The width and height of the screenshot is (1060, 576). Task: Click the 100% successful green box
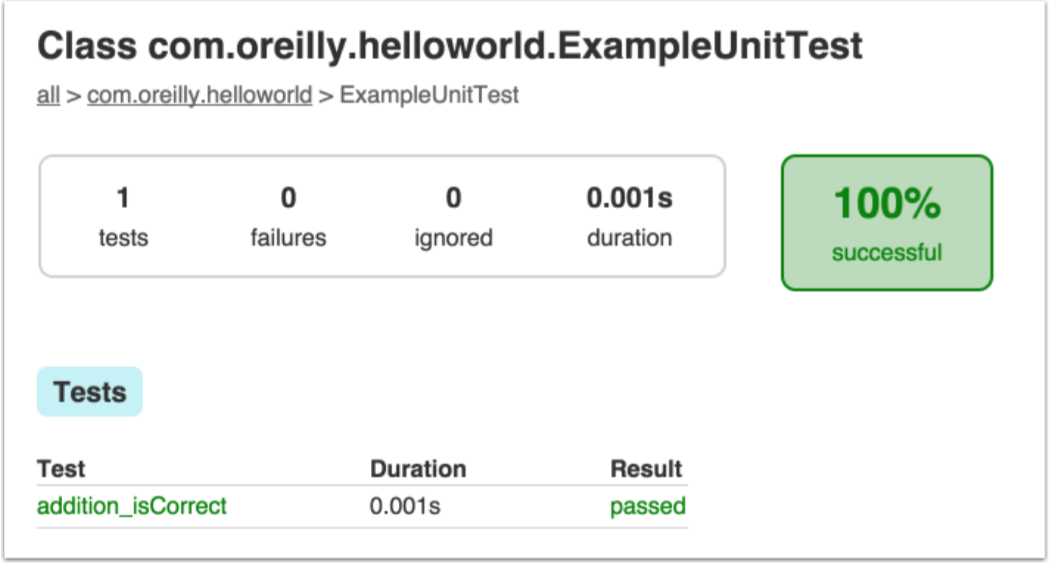tap(887, 223)
